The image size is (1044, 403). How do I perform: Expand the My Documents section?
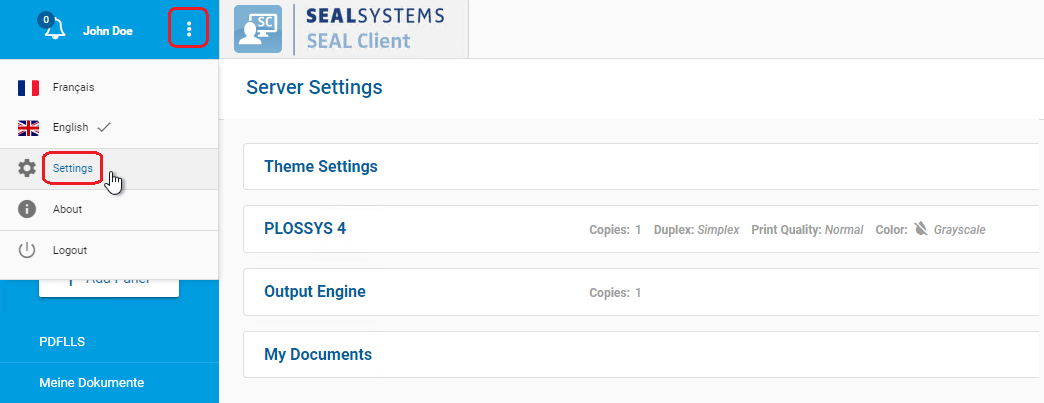[x=318, y=354]
